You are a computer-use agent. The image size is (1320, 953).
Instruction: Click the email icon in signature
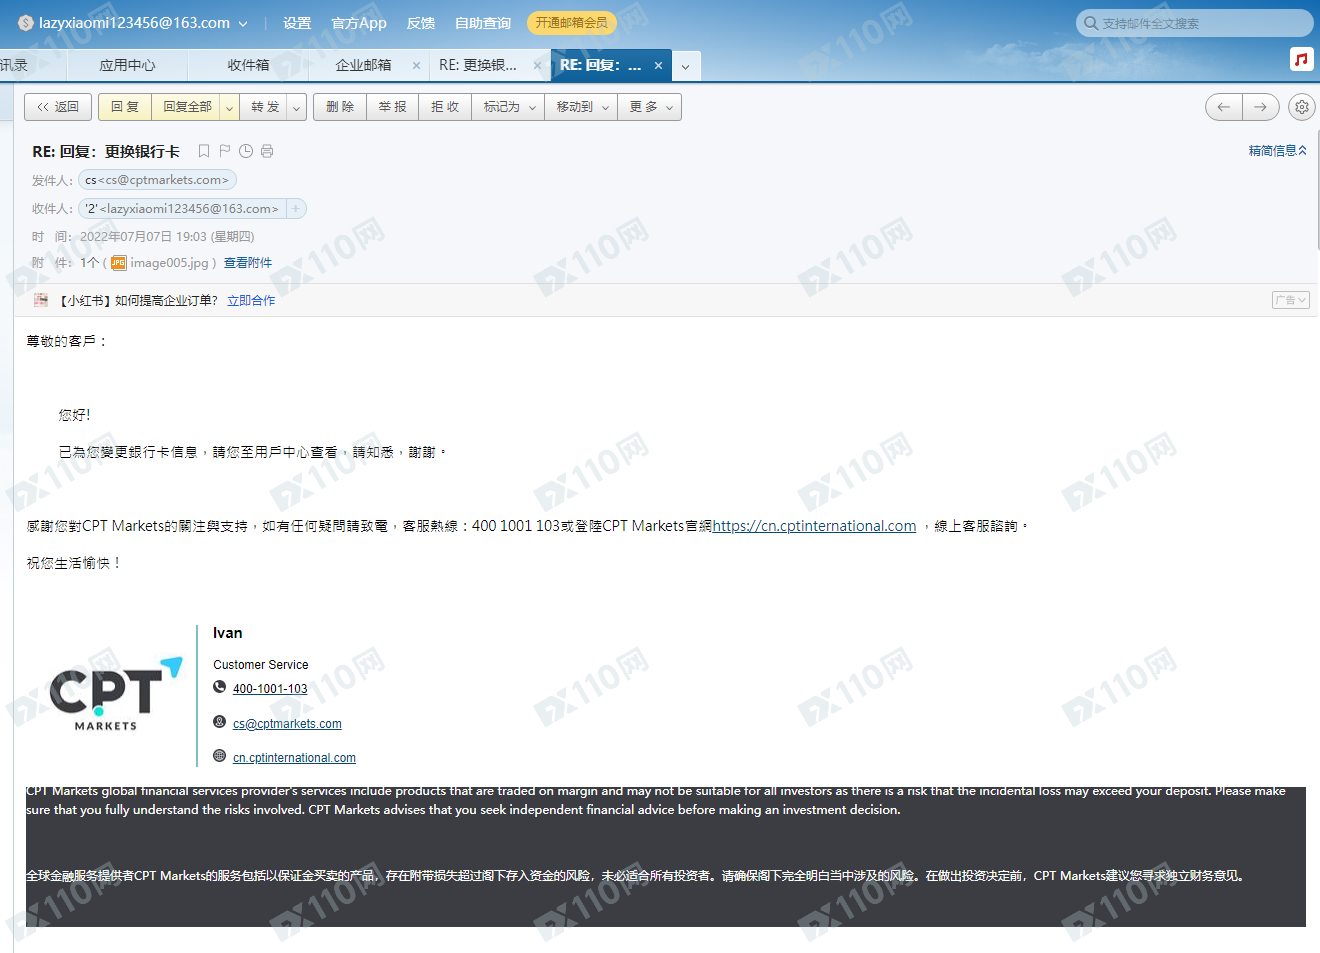pyautogui.click(x=220, y=722)
